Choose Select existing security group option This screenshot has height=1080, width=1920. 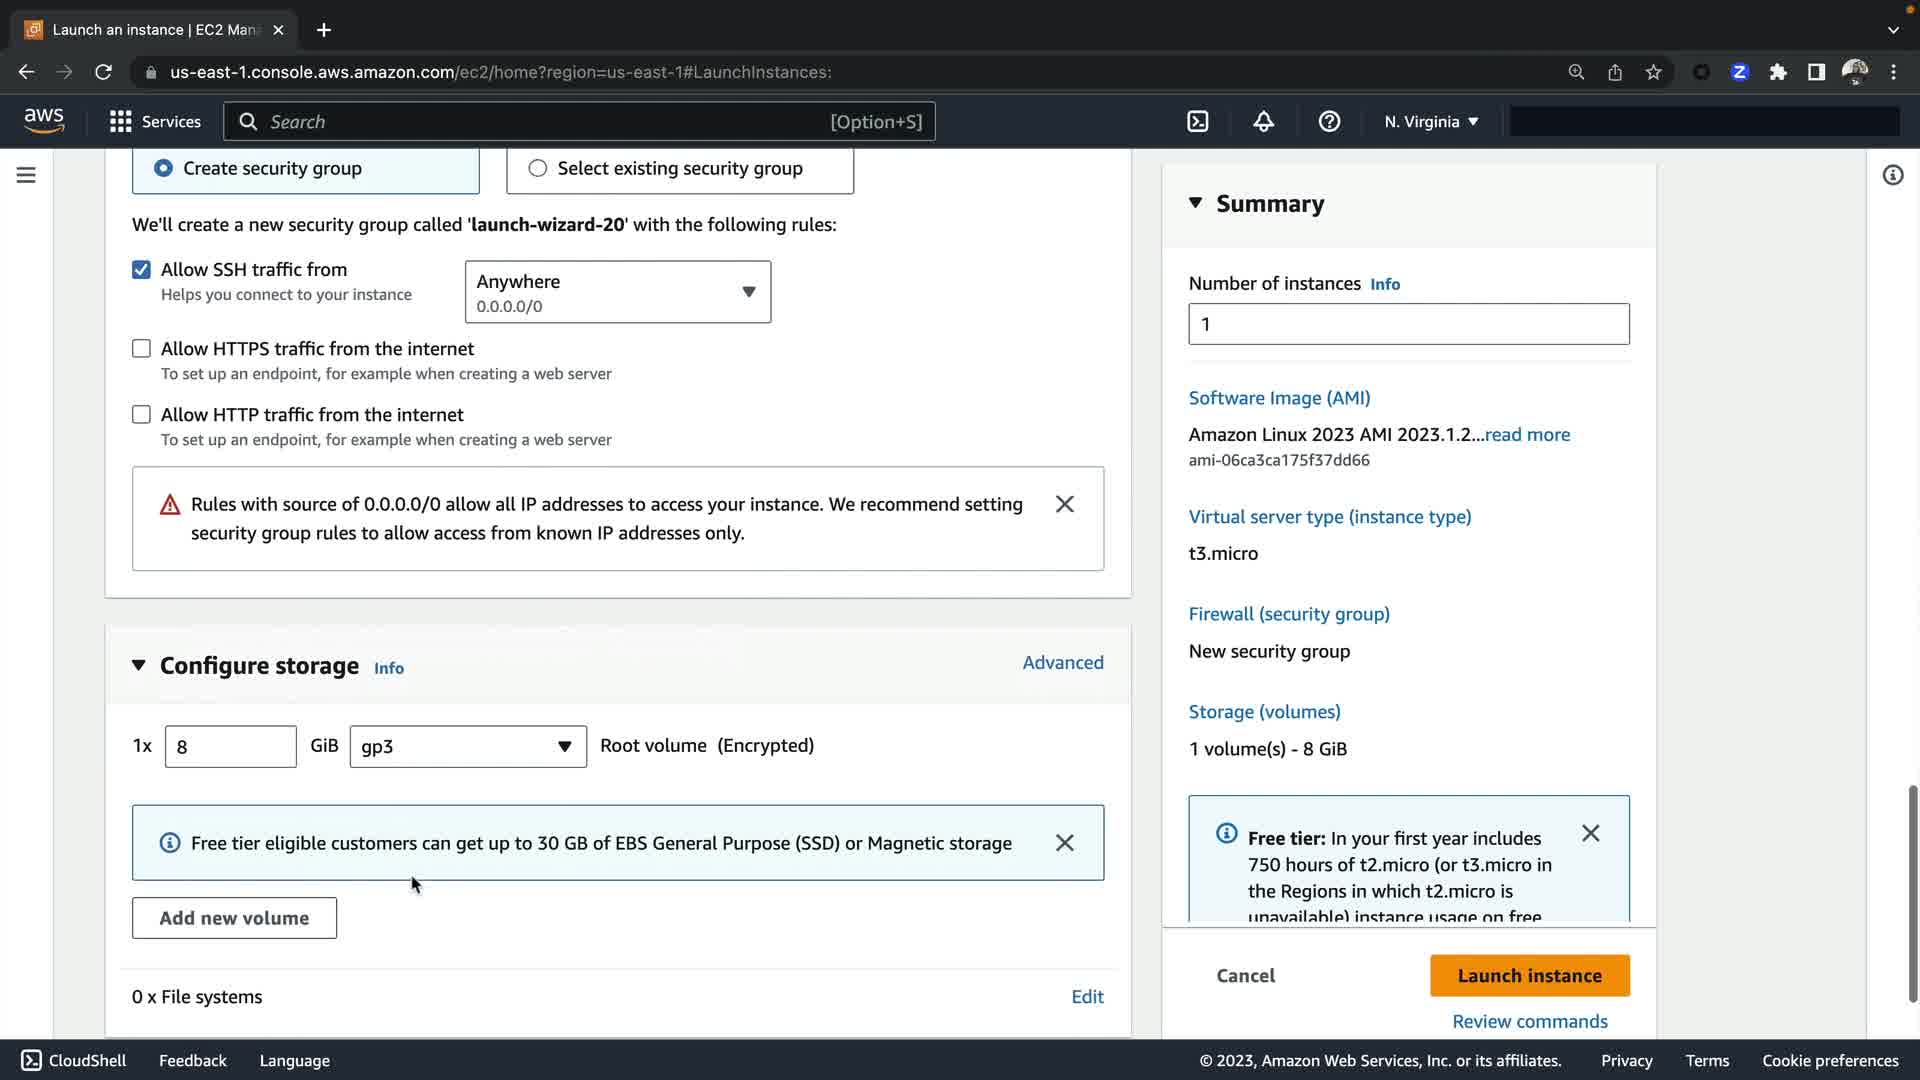point(538,168)
